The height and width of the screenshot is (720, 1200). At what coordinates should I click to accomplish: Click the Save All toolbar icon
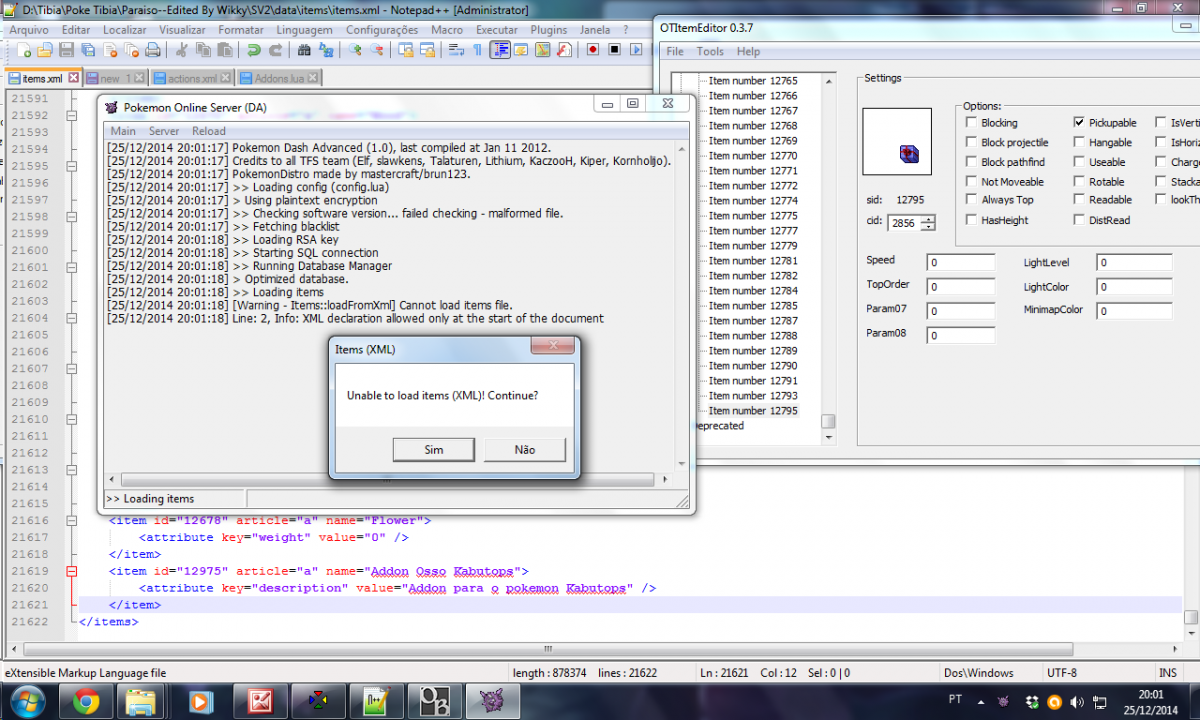88,50
